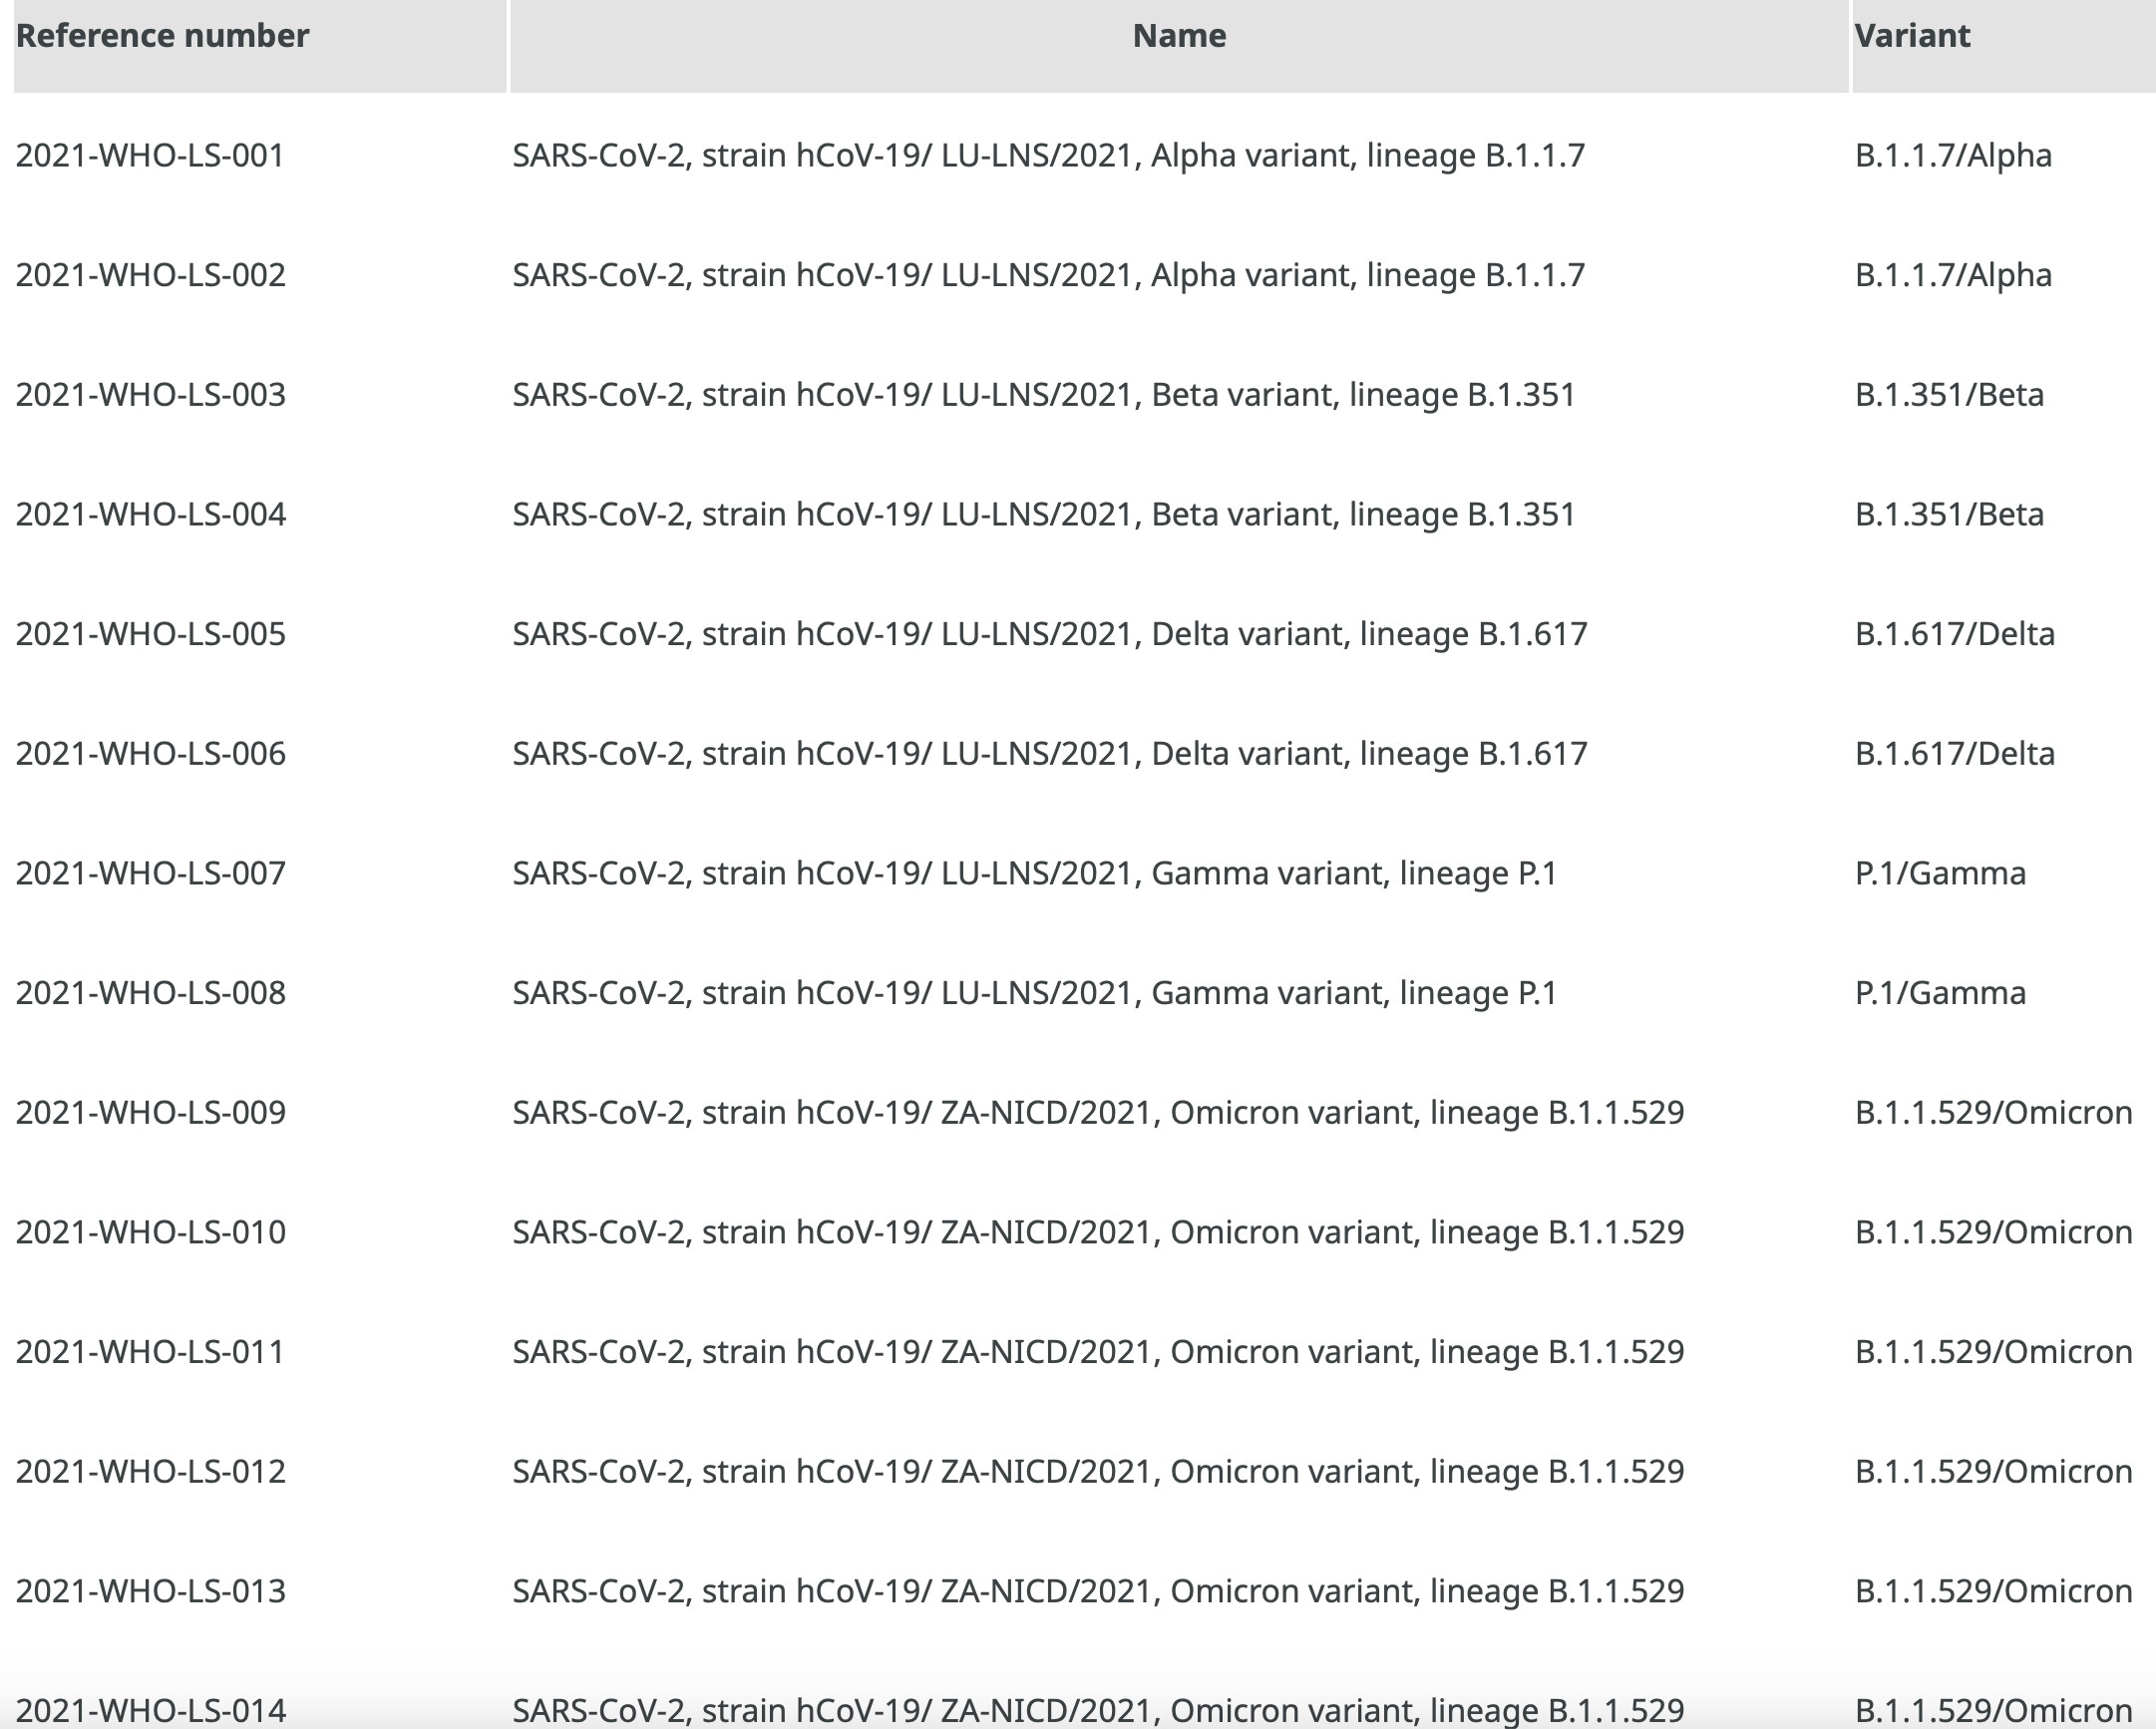Click reference number 2021-WHO-LS-007

pos(150,873)
